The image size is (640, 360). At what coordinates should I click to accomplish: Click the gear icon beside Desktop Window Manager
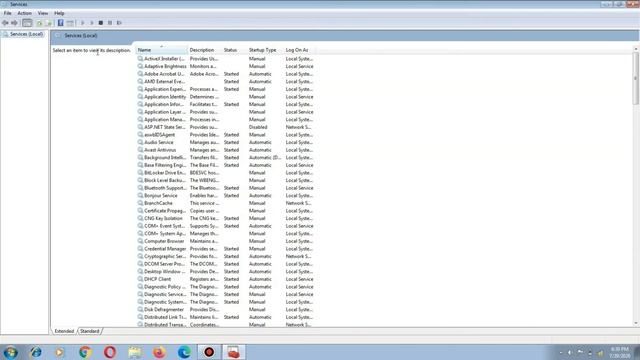click(140, 271)
